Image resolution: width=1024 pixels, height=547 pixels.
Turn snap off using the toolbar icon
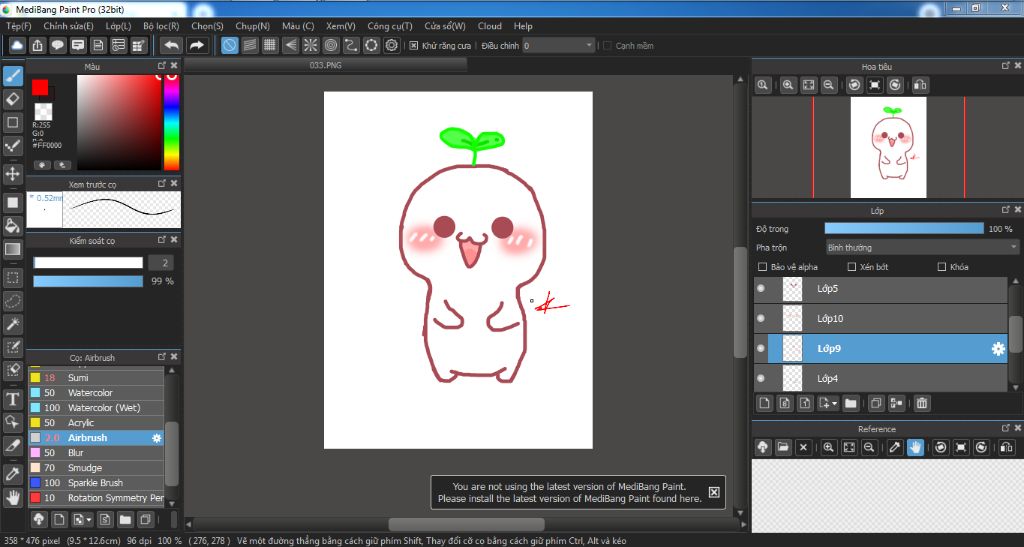point(229,45)
